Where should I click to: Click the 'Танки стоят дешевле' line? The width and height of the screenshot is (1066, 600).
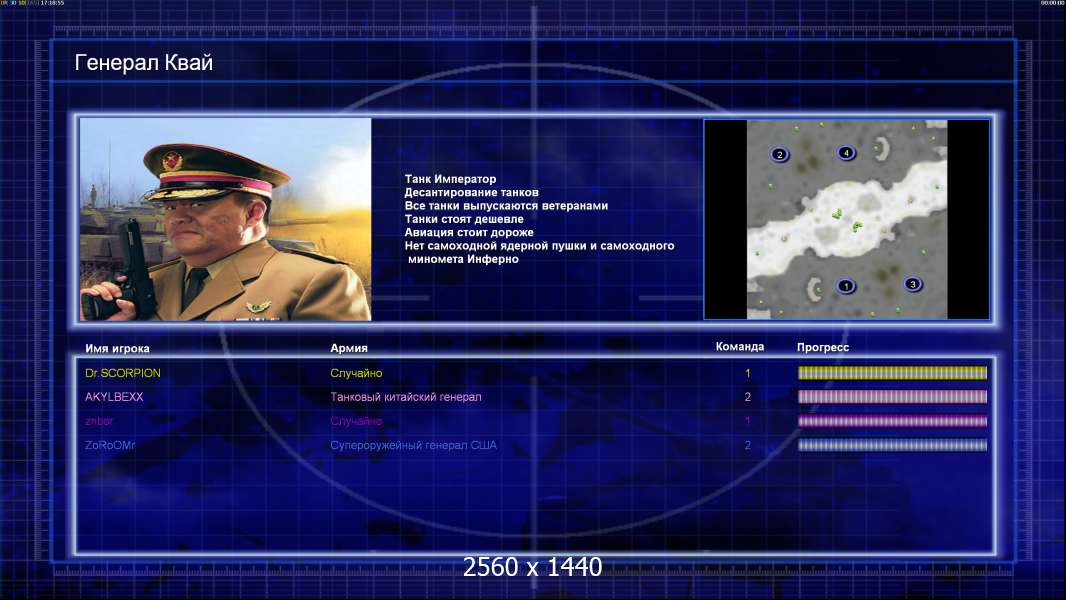coord(464,219)
